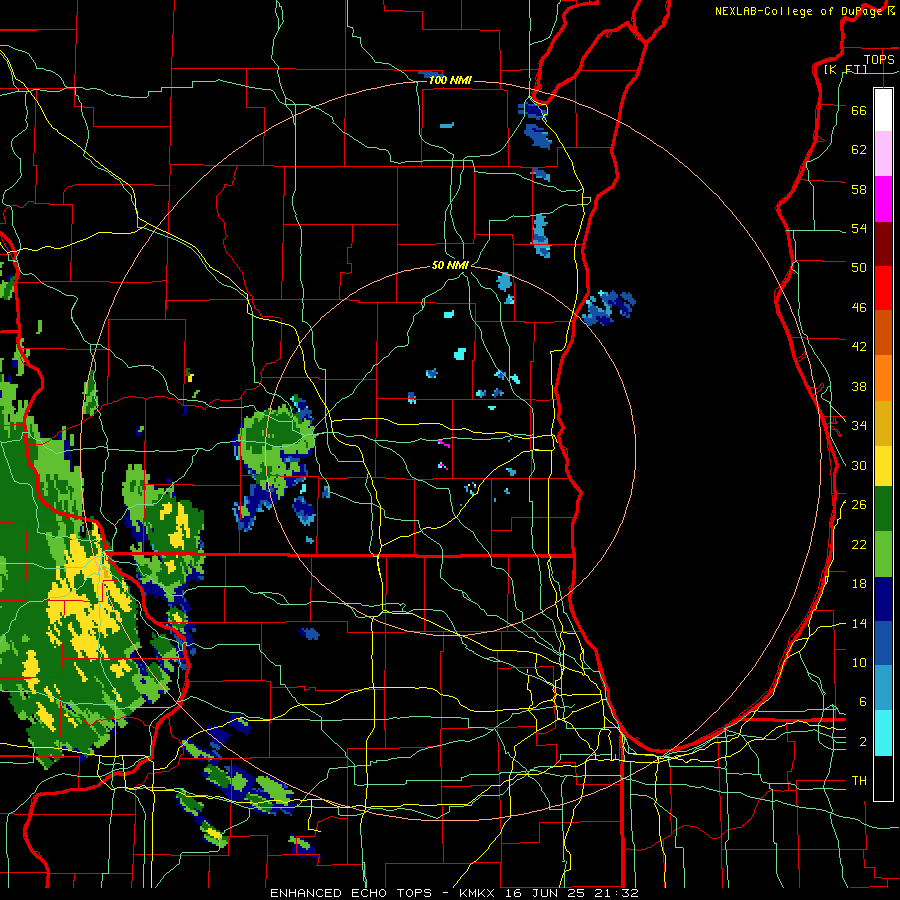Choose the dark orange legend swatch
Image resolution: width=900 pixels, height=900 pixels.
883,333
